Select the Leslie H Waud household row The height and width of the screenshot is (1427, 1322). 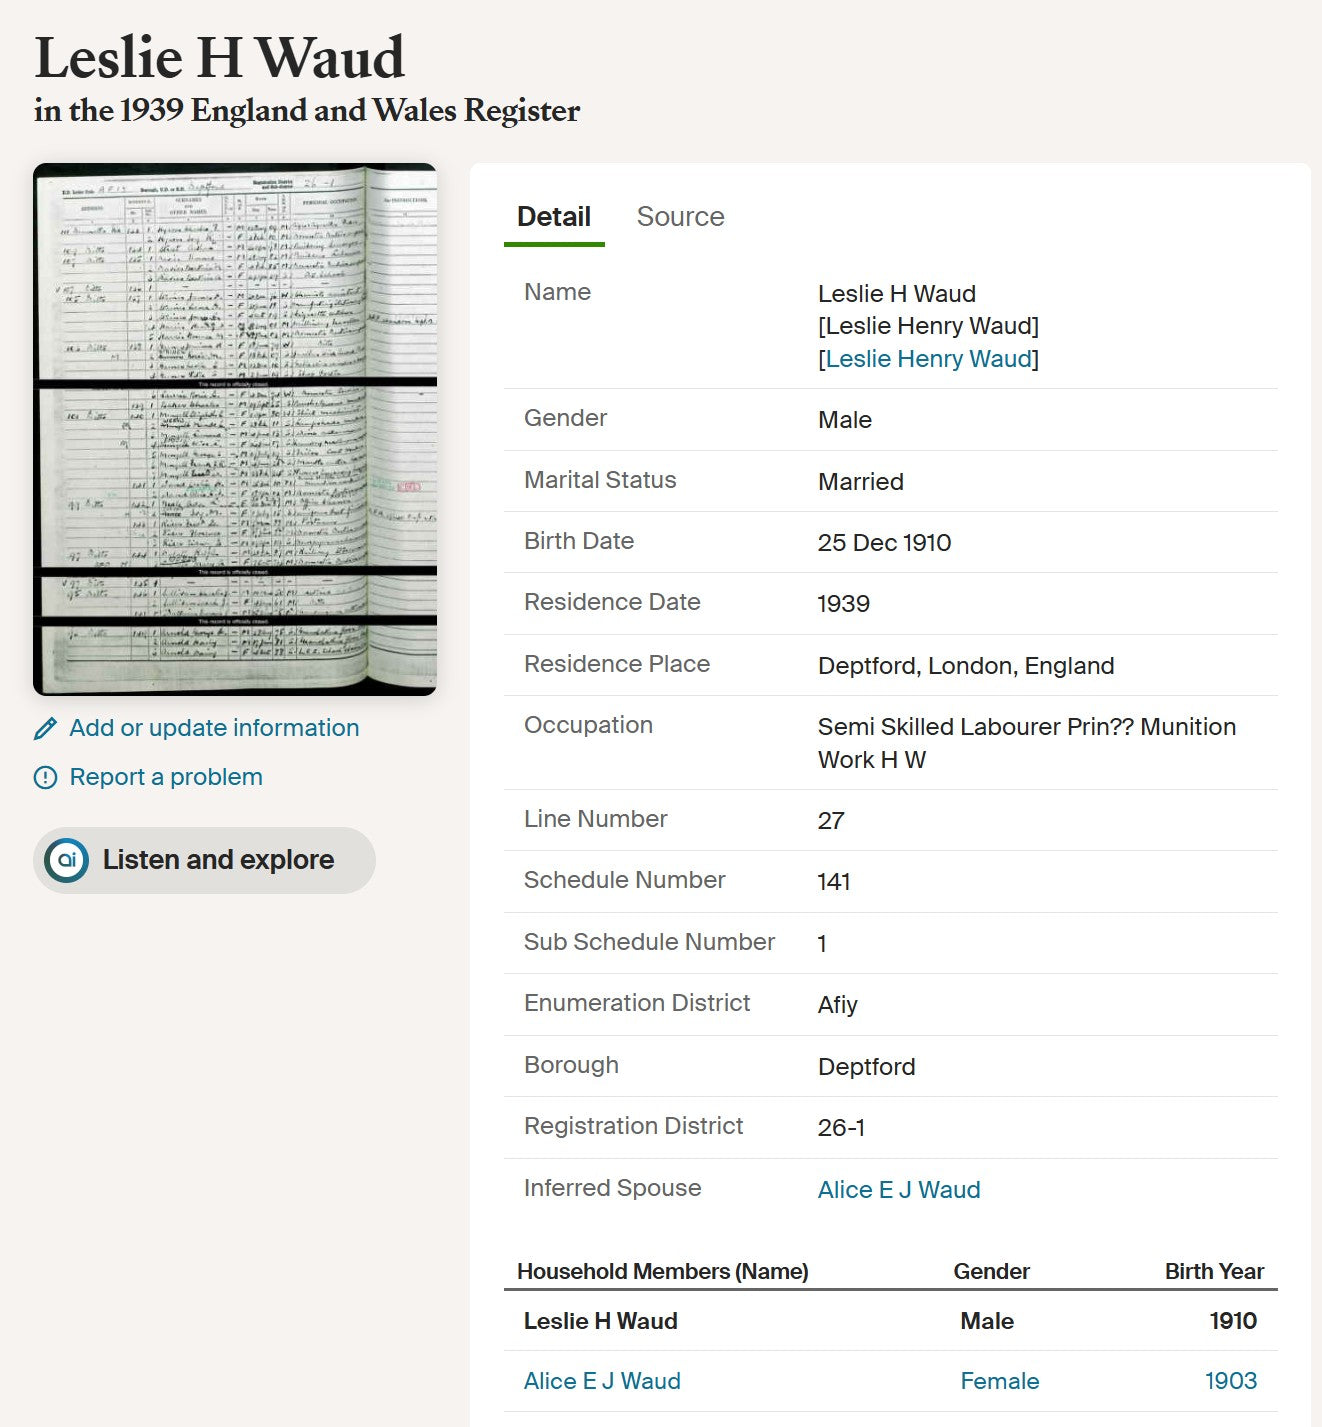click(891, 1321)
